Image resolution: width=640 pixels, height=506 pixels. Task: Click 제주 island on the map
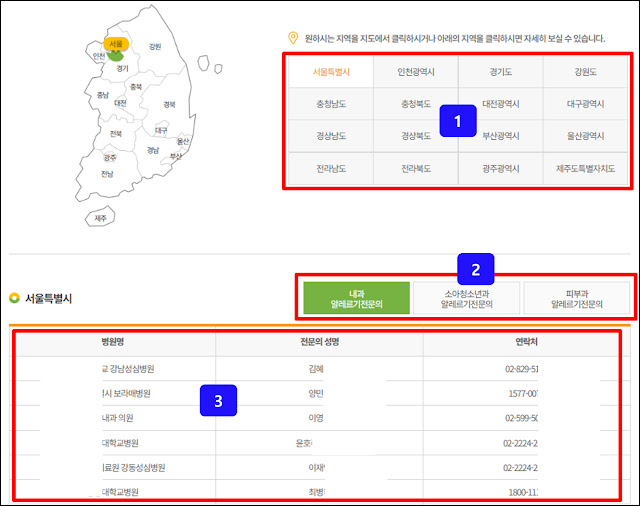tap(100, 218)
